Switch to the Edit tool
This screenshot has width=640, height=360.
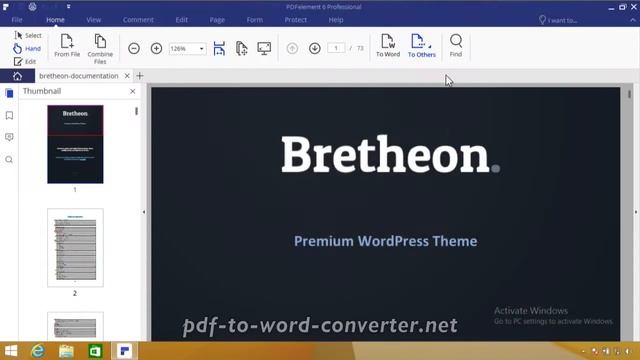pos(25,62)
